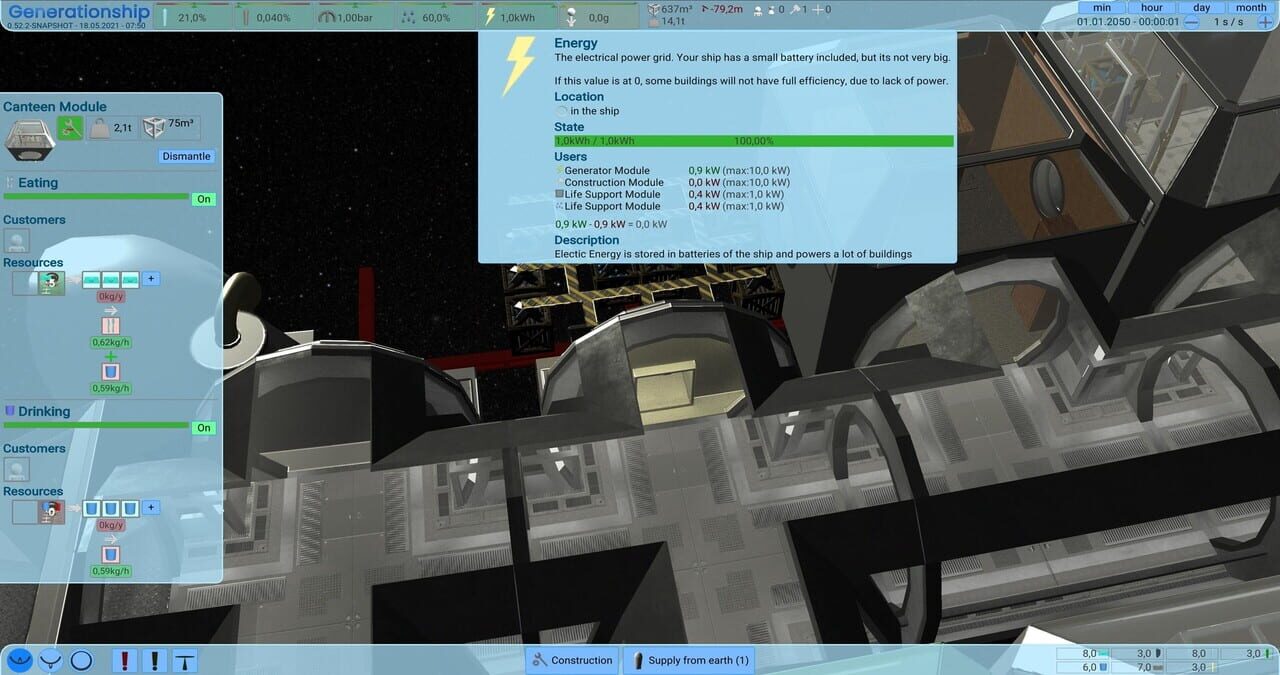Expand Drinking resources with the plus button
The image size is (1280, 675).
150,507
